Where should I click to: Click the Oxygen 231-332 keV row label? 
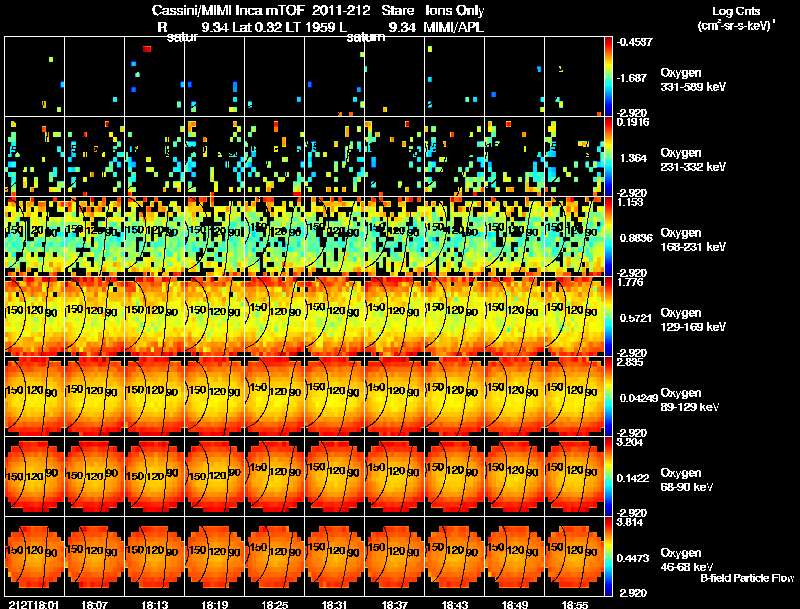coord(693,160)
